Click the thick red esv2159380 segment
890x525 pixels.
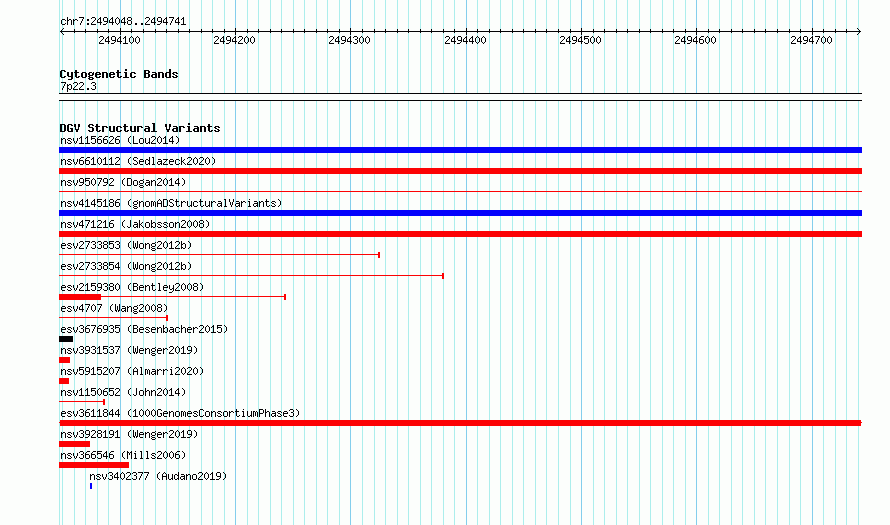click(x=80, y=297)
